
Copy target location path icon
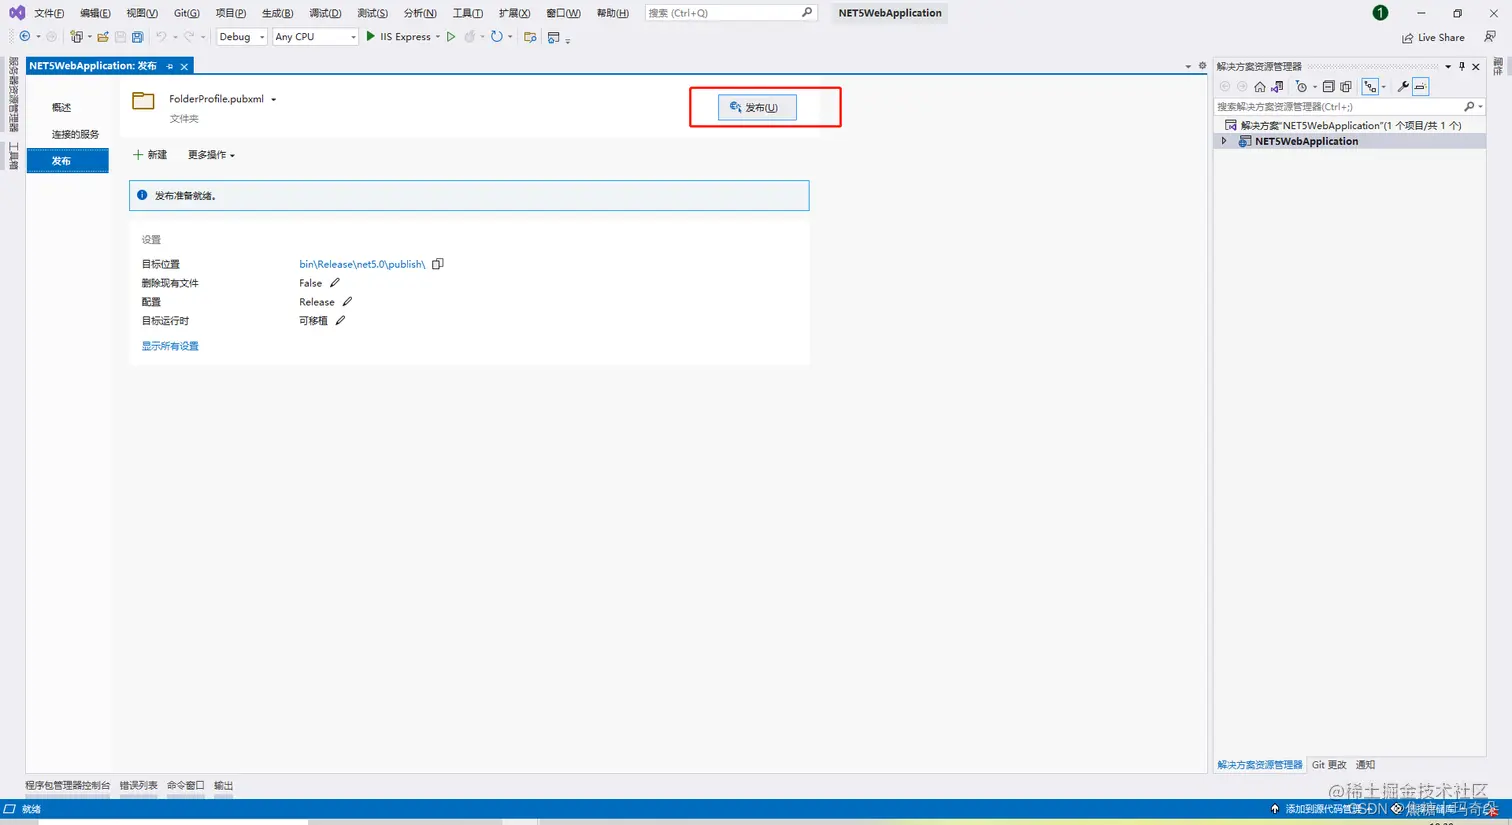438,264
